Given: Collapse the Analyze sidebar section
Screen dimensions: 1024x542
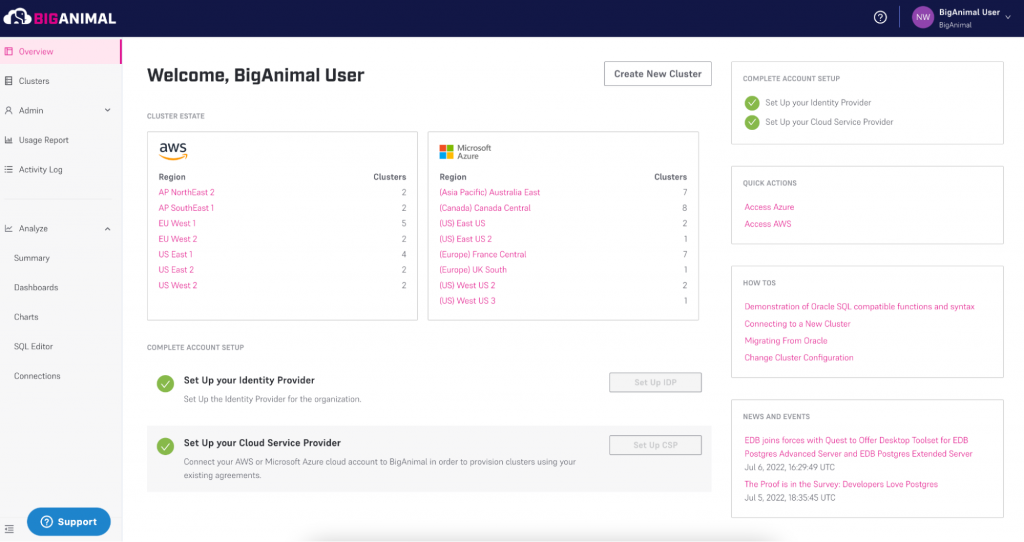Looking at the screenshot, I should click(x=107, y=229).
